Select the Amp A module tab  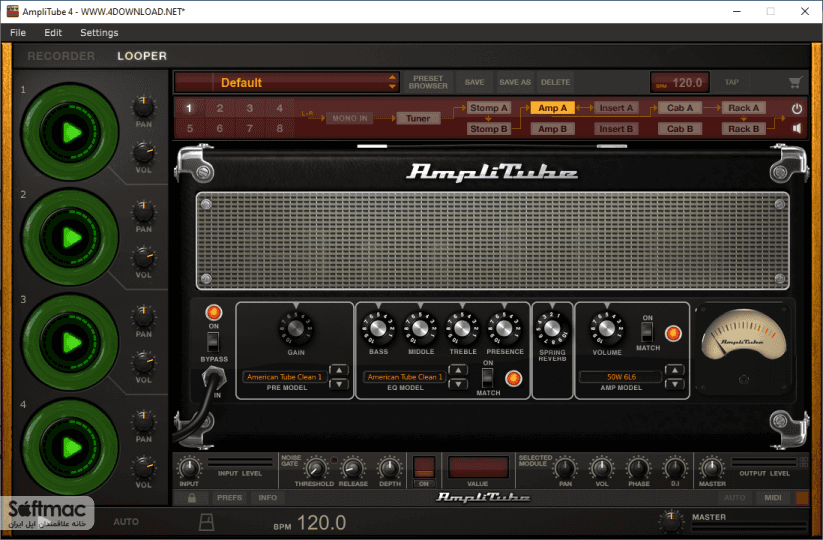click(553, 108)
